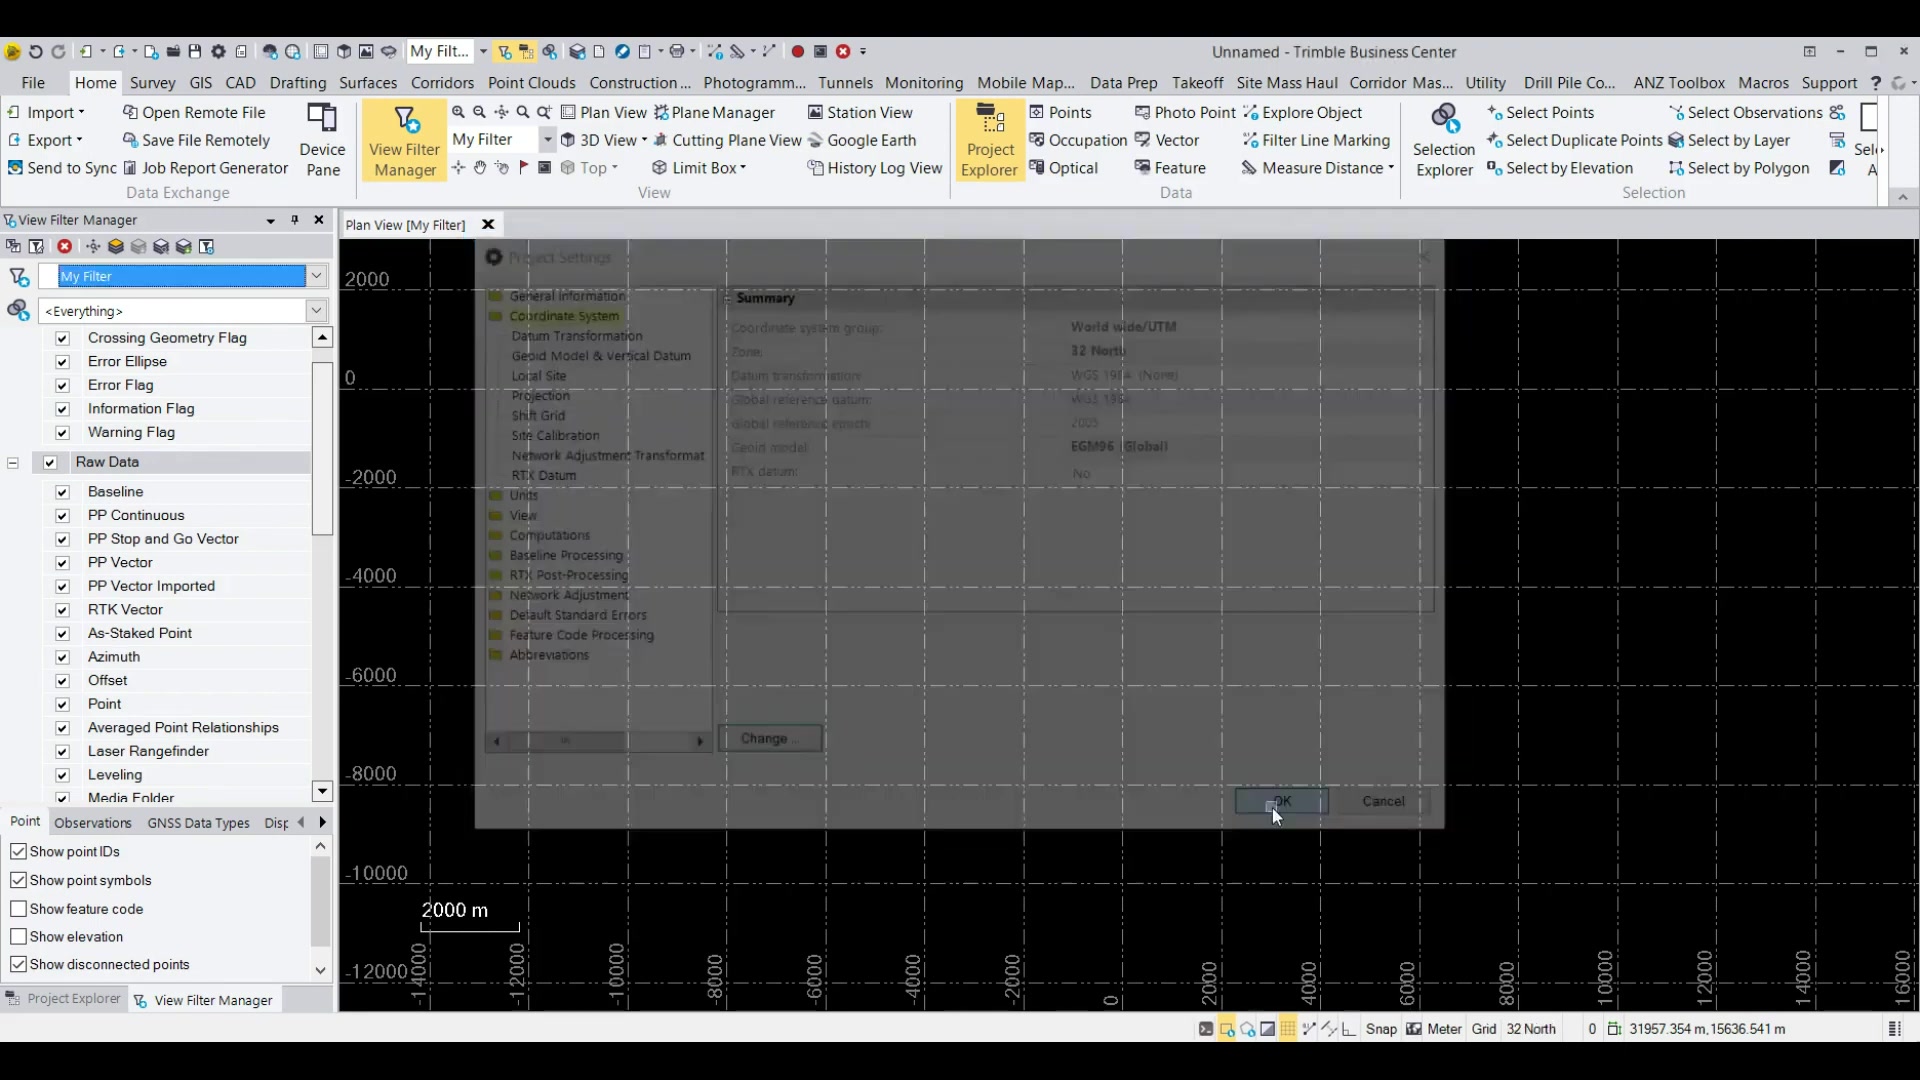
Task: Expand the 3D View dropdown arrow
Action: pyautogui.click(x=644, y=140)
